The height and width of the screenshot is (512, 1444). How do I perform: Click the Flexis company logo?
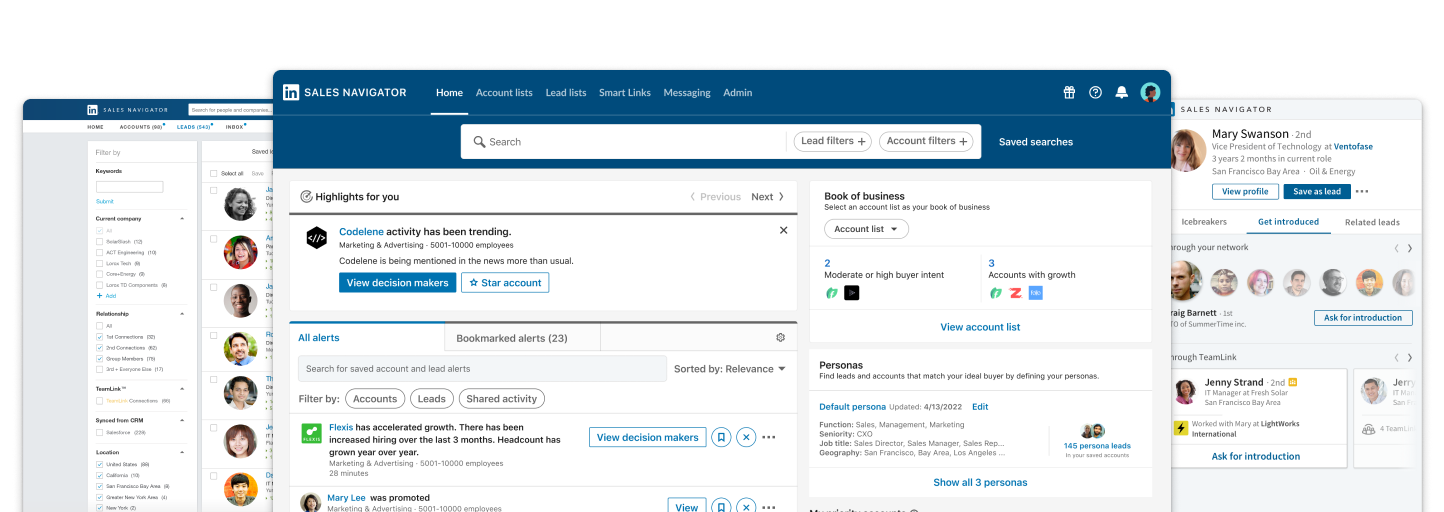(311, 433)
